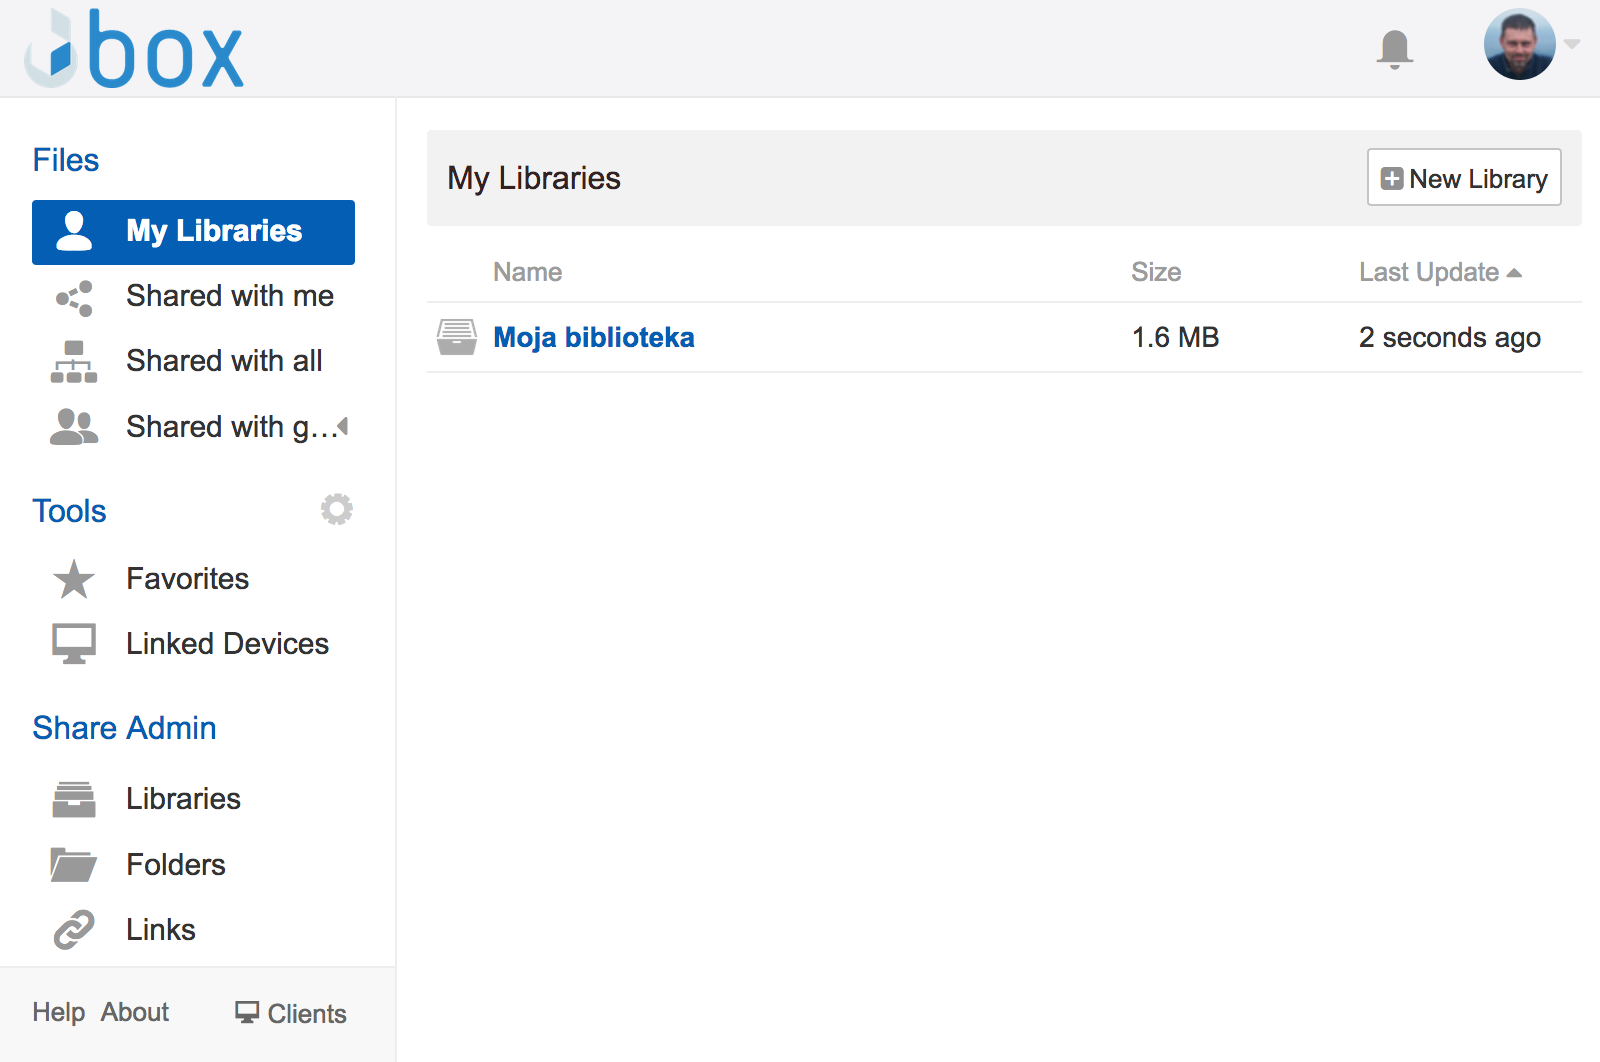Image resolution: width=1600 pixels, height=1062 pixels.
Task: Sort libraries by Last Update column
Action: [1429, 272]
